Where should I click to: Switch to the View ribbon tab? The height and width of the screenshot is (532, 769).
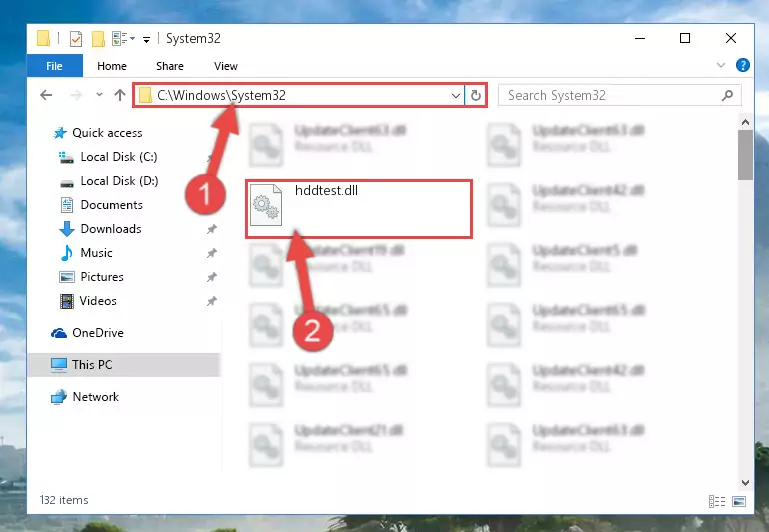click(226, 66)
